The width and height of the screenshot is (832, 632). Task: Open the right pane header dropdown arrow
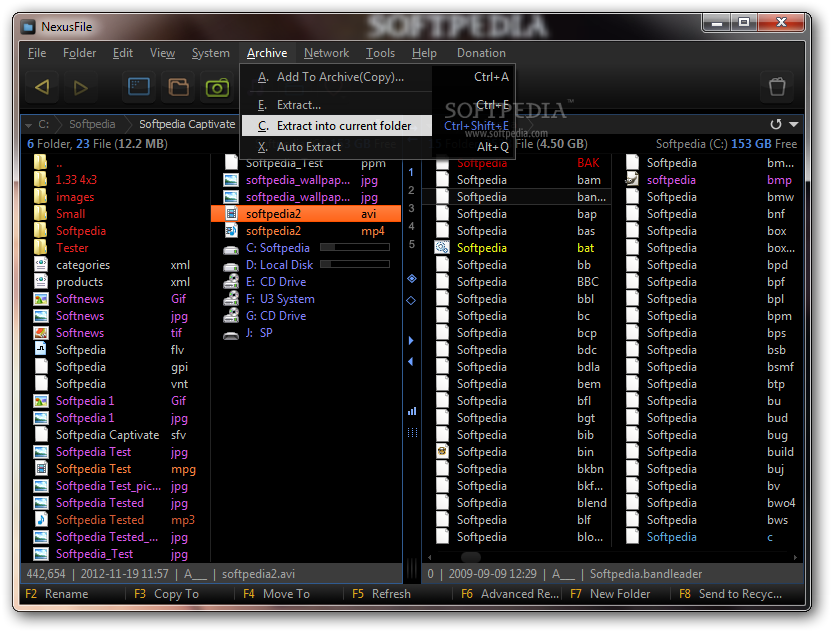coord(794,124)
